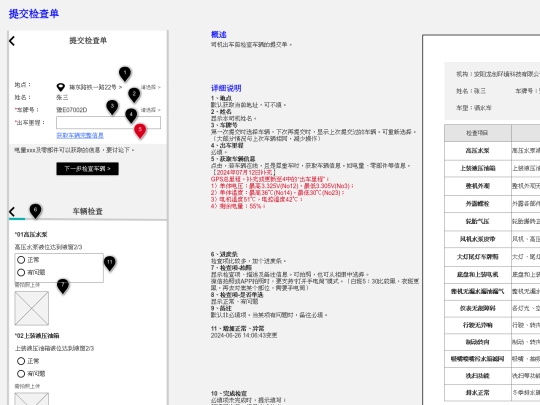This screenshot has width=540, height=405.
Task: Go back from the 车辆检查 screen
Action: click(x=12, y=211)
